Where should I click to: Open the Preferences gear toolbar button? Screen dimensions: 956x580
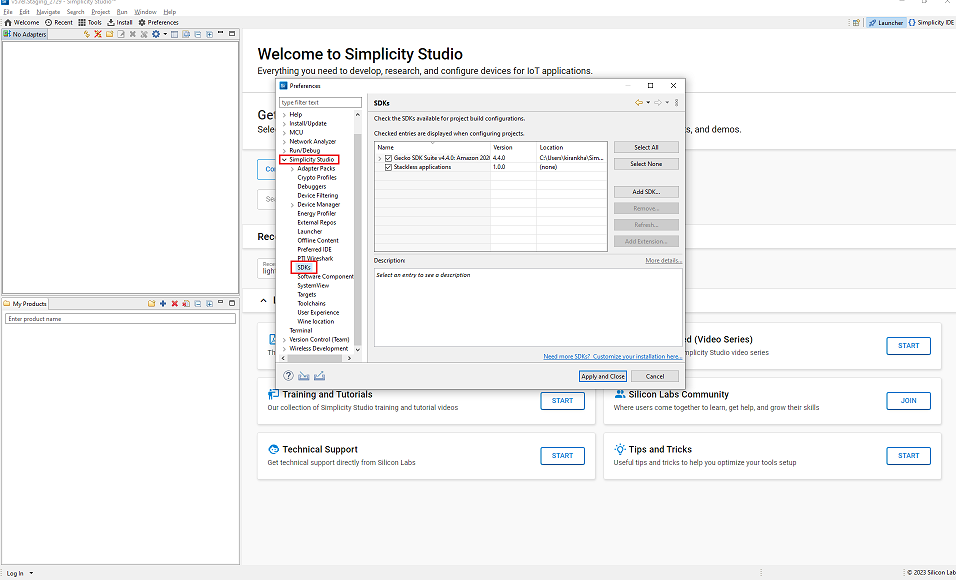tap(159, 23)
